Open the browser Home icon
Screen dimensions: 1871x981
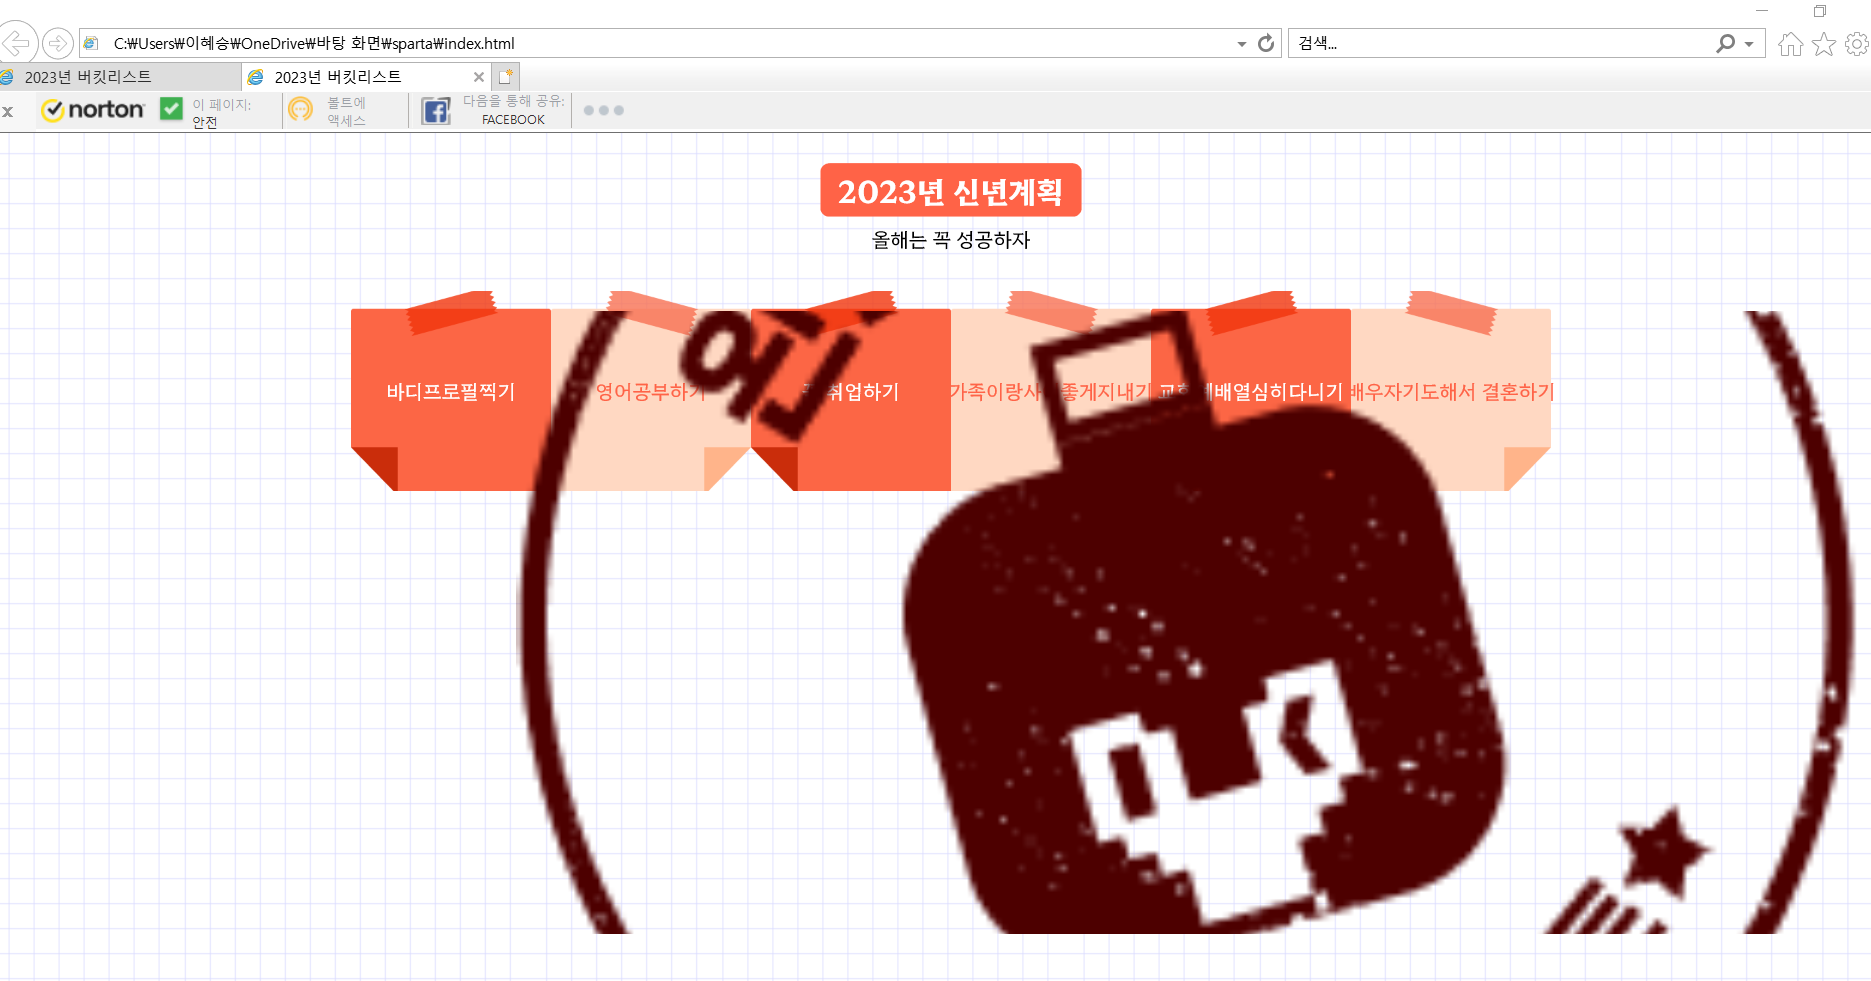click(1791, 44)
